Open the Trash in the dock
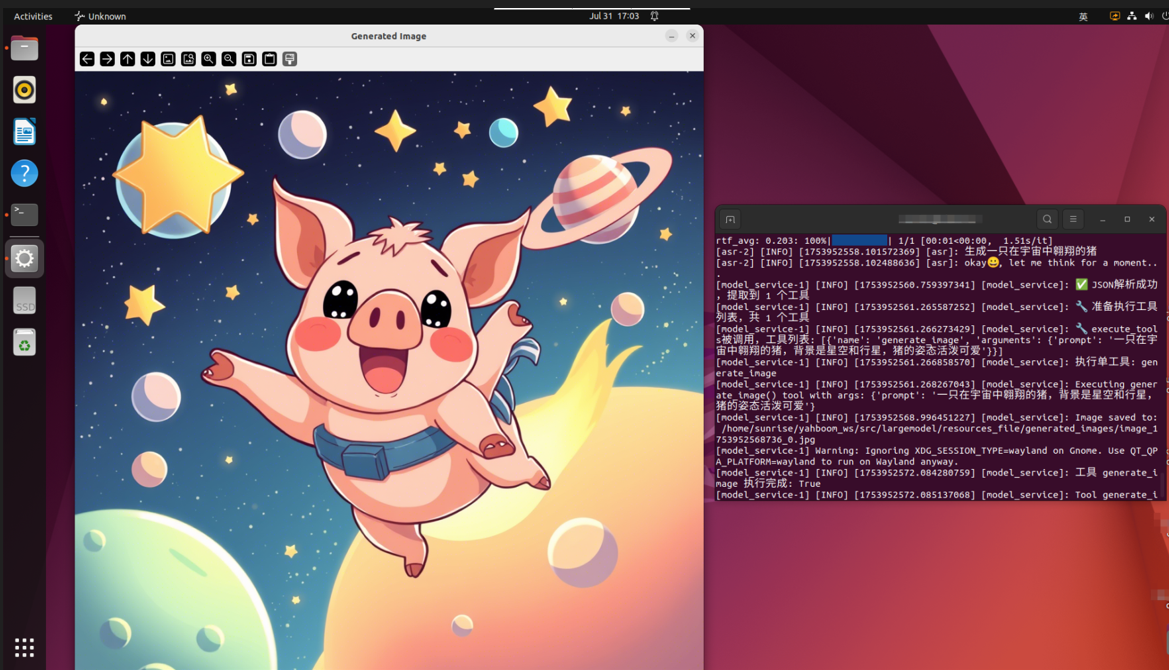1169x670 pixels. 25,343
